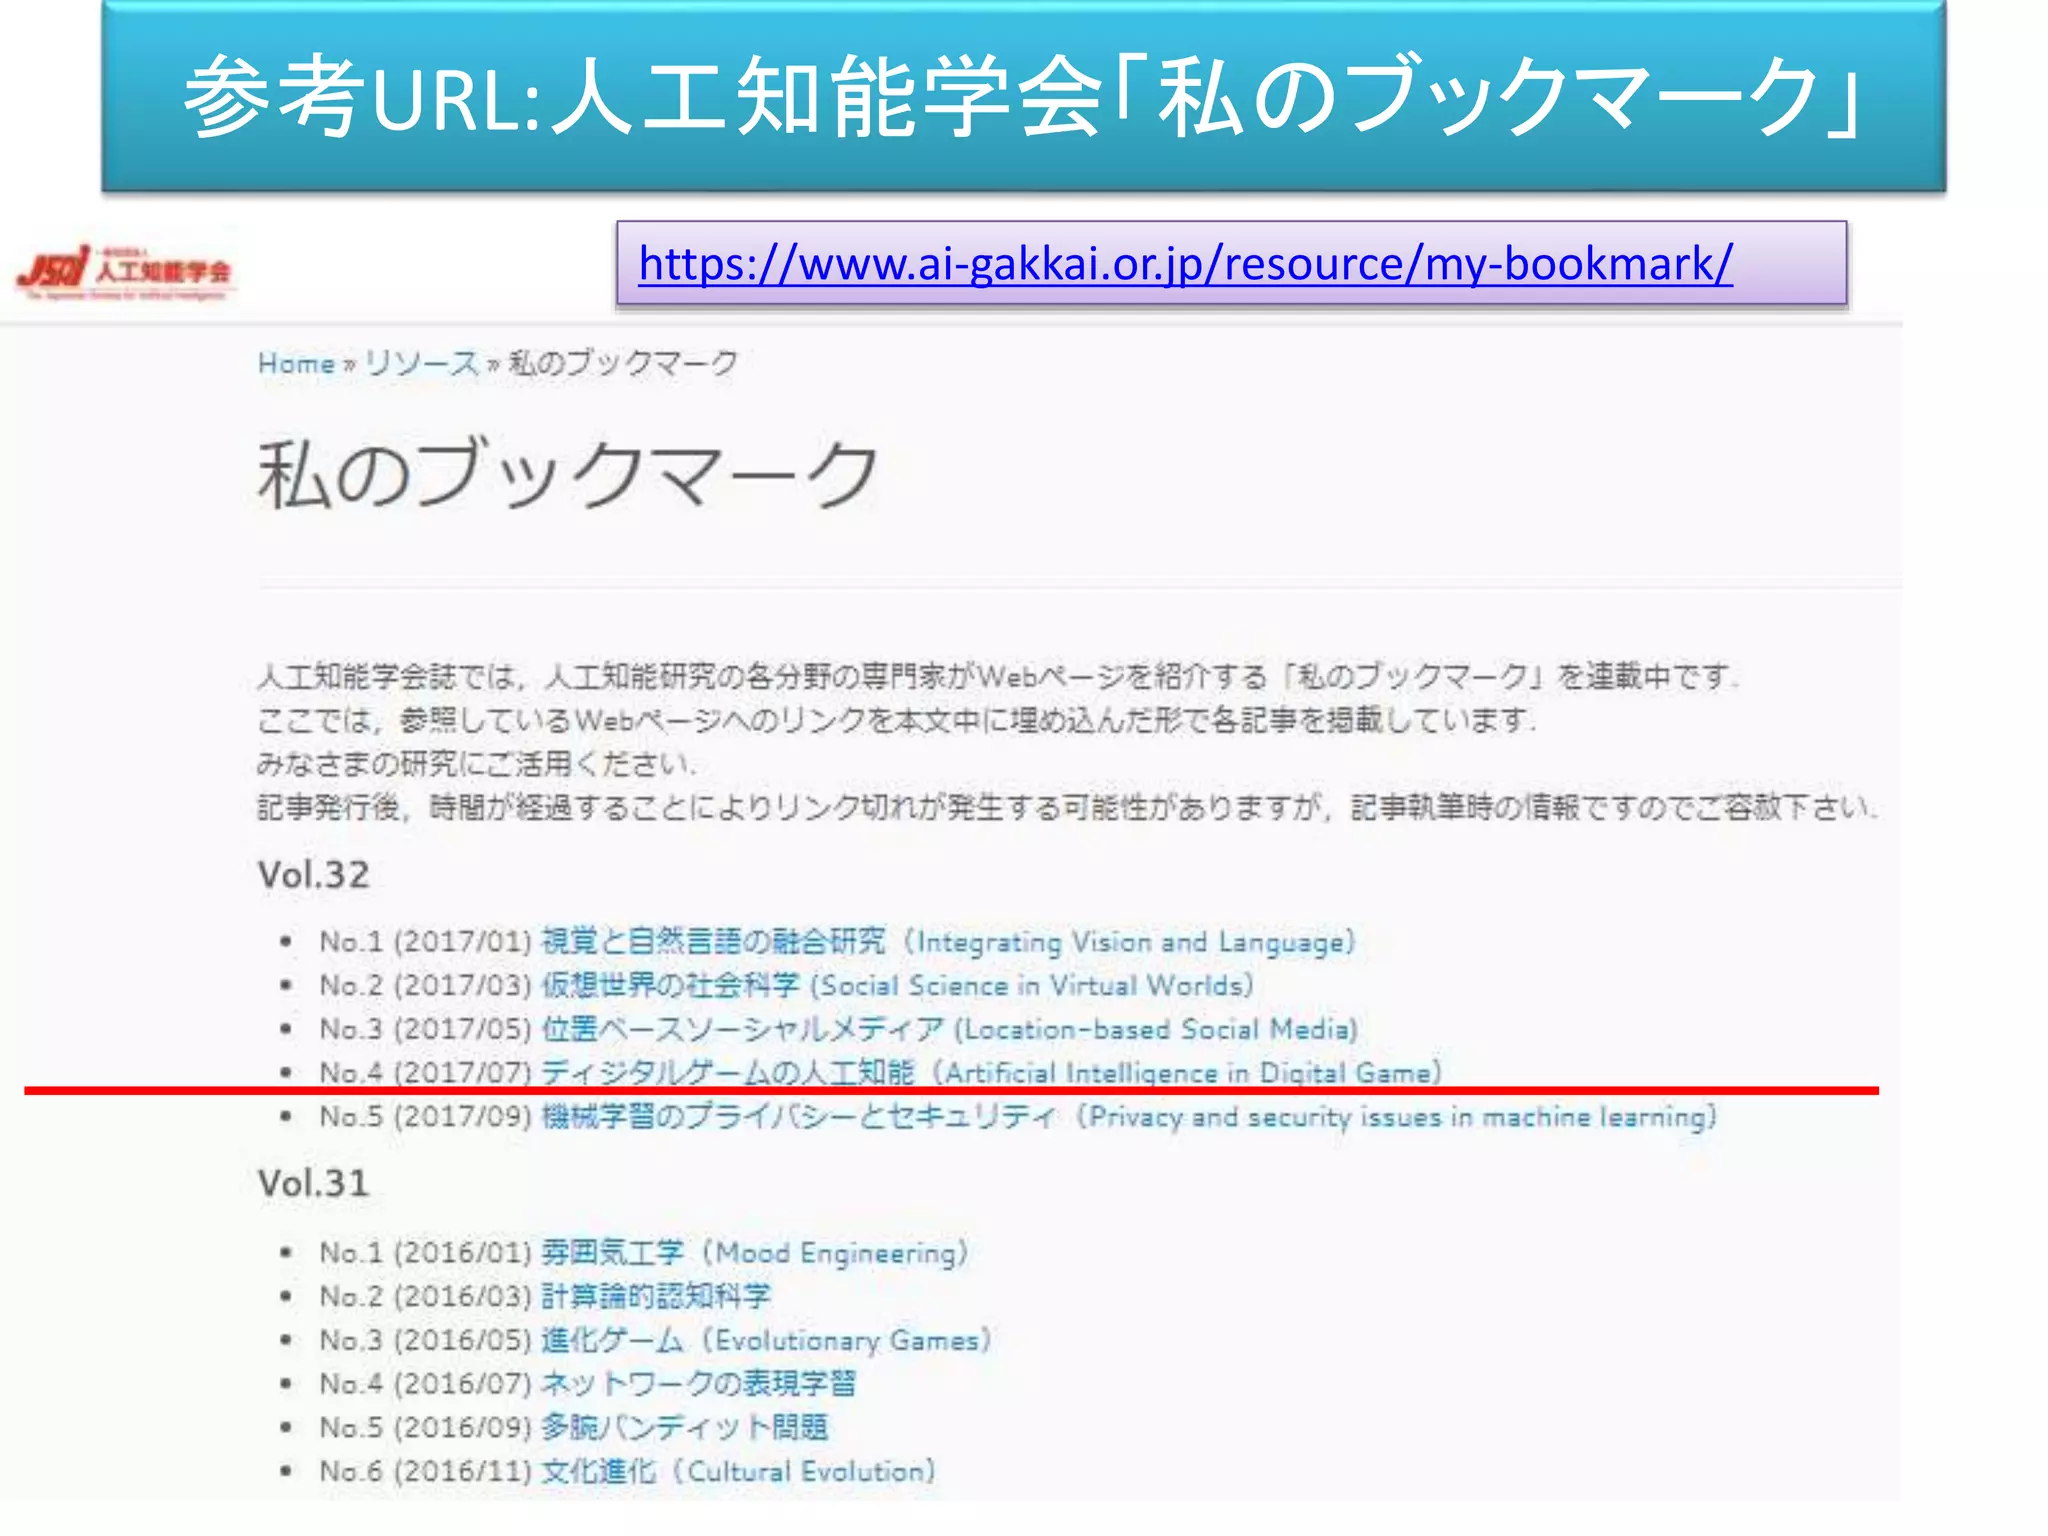This screenshot has height=1536, width=2048.
Task: Click 私のブックマーク breadcrumb text
Action: point(623,363)
